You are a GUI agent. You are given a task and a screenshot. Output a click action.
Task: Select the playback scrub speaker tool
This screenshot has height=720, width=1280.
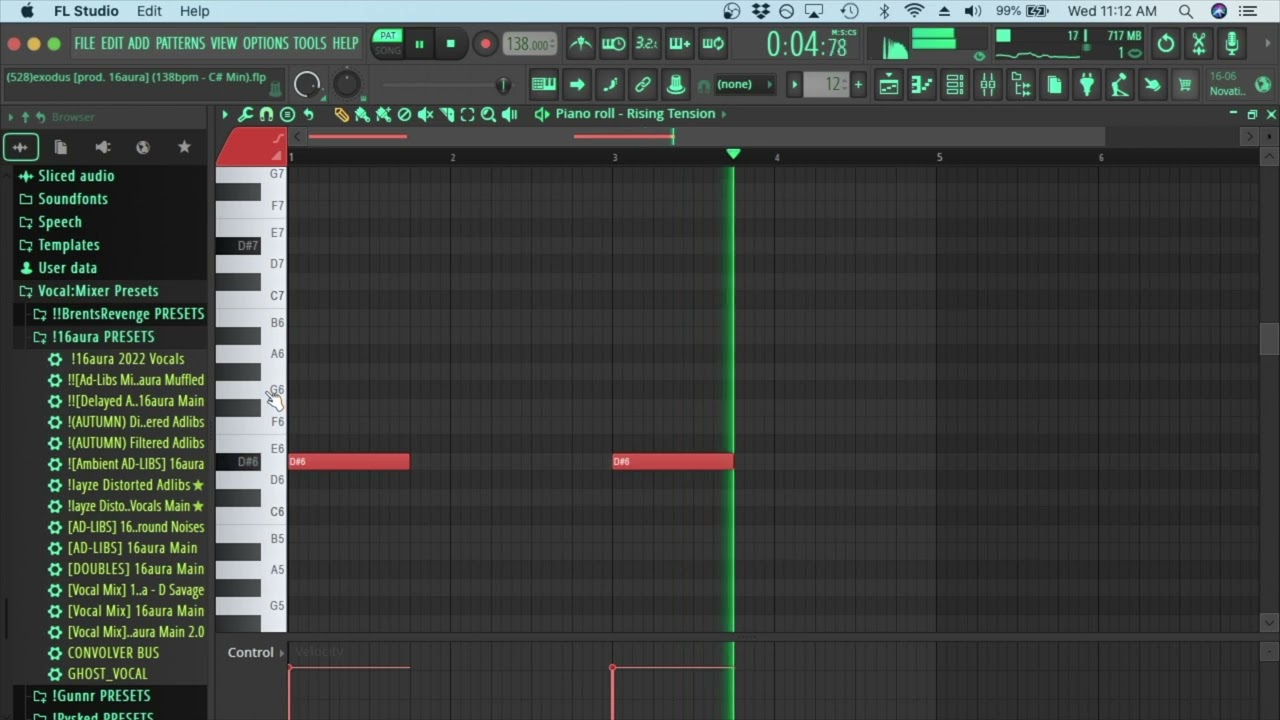click(x=509, y=114)
